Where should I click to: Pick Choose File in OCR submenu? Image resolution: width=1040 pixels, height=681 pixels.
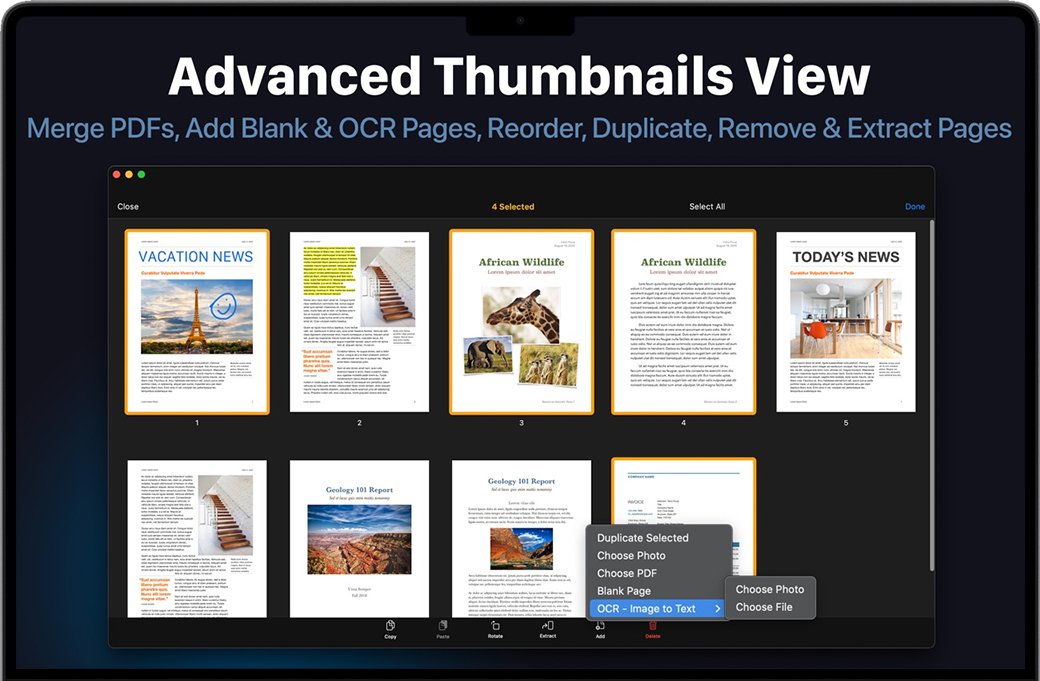coord(764,607)
